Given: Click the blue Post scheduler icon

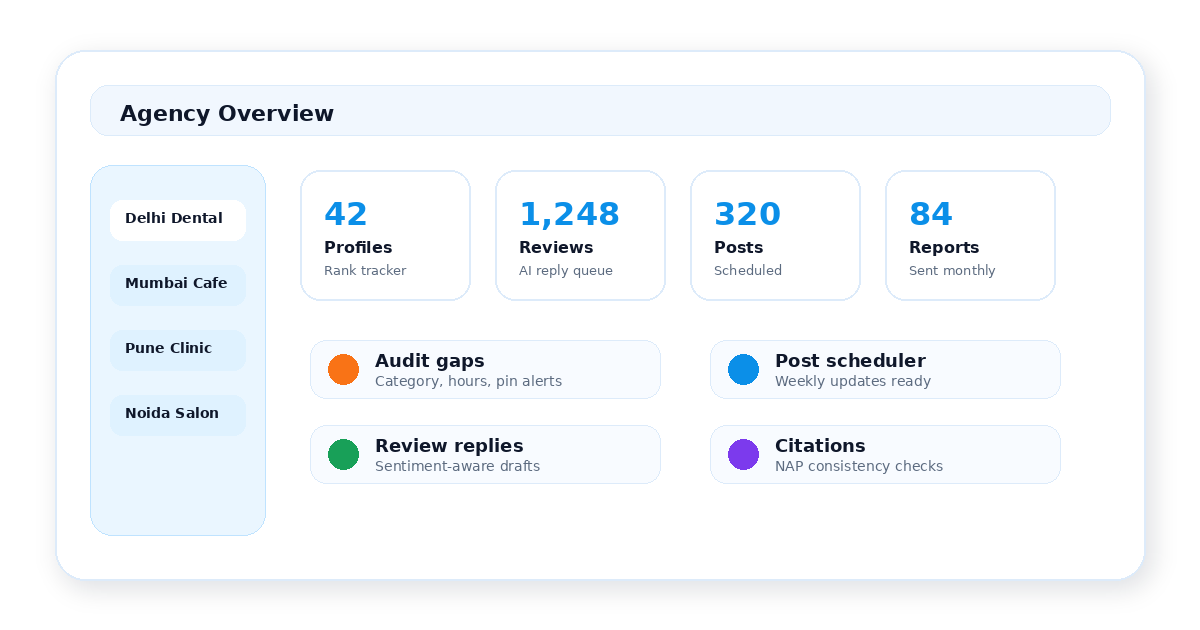Looking at the screenshot, I should 743,369.
